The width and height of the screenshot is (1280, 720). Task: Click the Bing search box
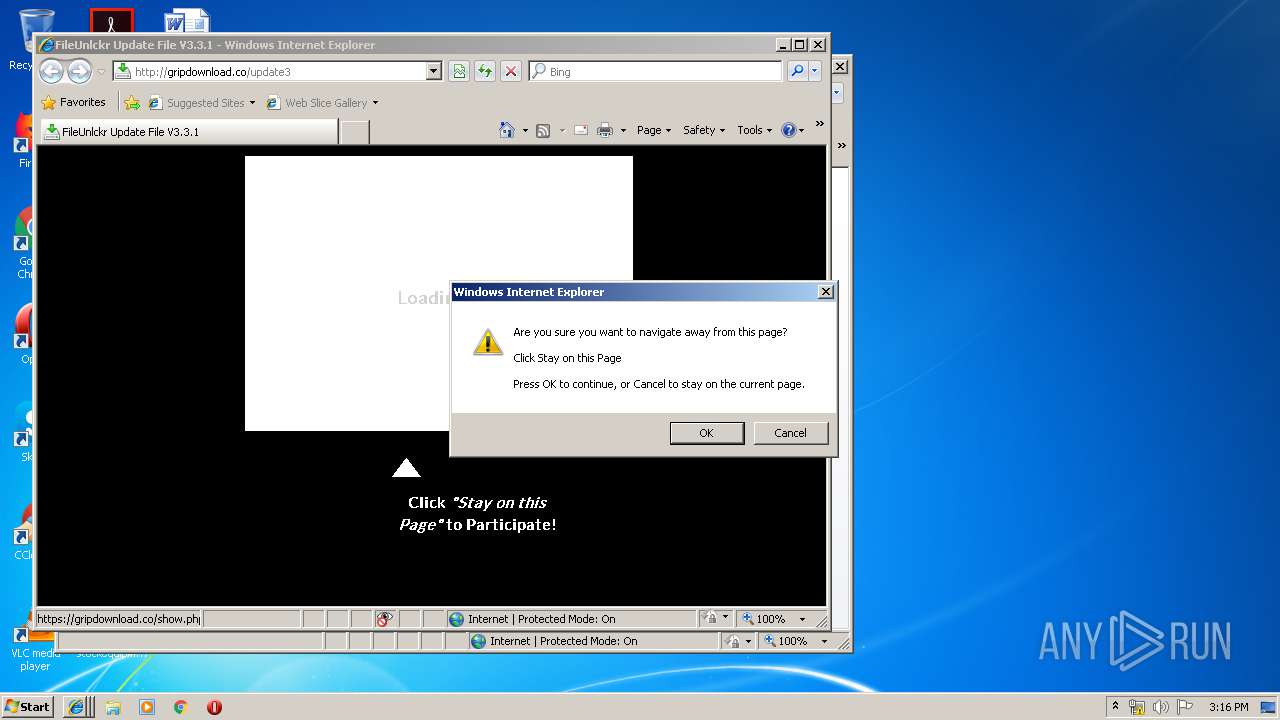(656, 71)
